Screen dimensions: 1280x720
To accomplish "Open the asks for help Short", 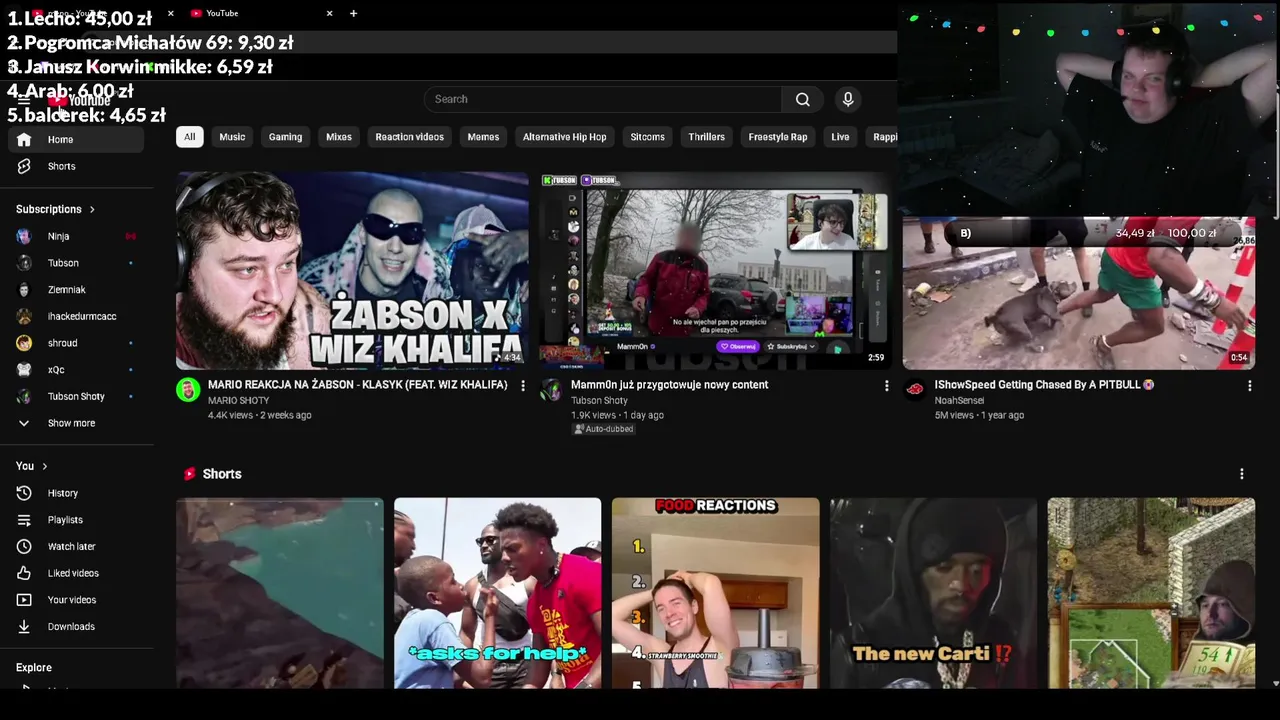I will (497, 593).
